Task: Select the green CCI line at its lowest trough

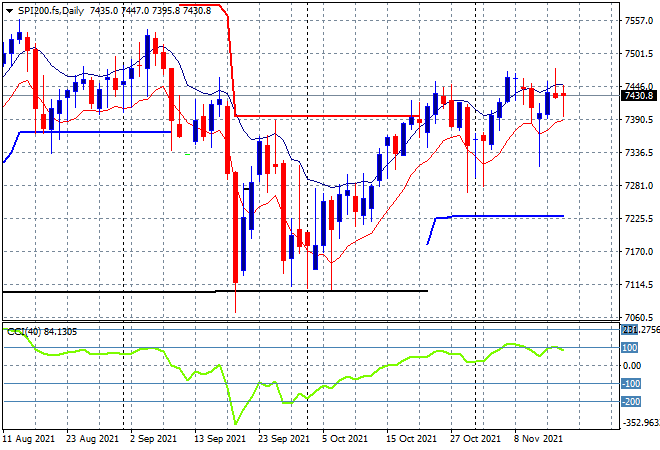Action: (x=235, y=423)
